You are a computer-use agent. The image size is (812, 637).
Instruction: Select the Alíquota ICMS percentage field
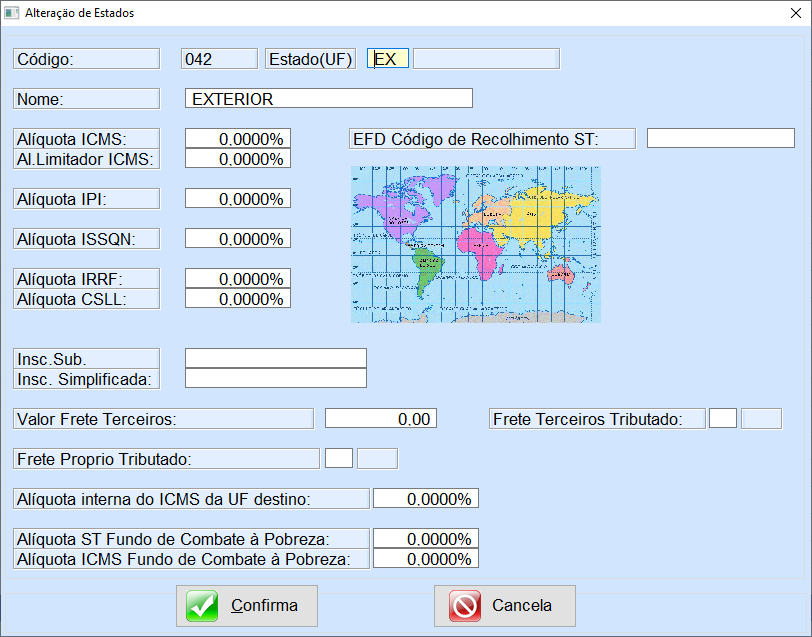pyautogui.click(x=238, y=139)
